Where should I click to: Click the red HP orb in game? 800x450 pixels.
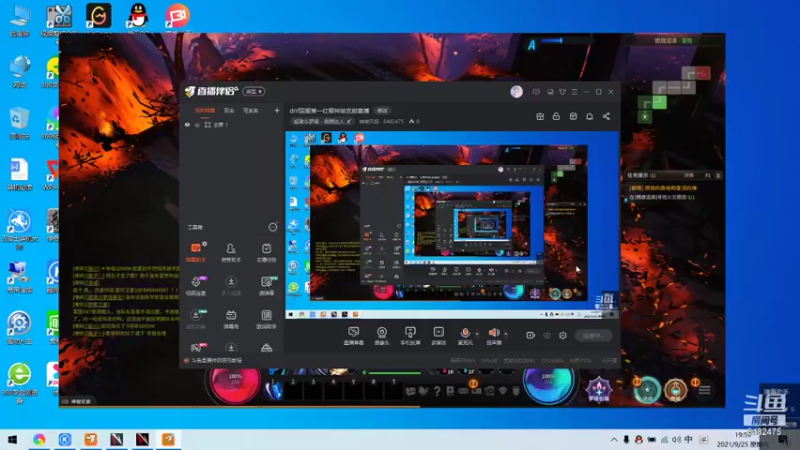235,381
